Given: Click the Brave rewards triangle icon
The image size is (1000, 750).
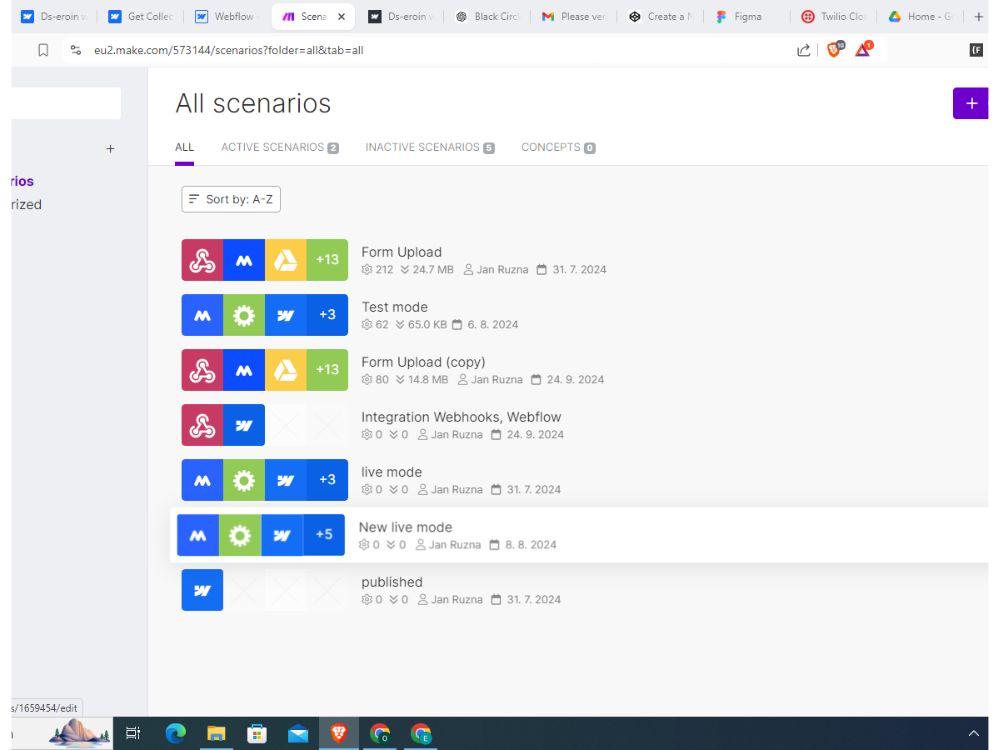Looking at the screenshot, I should (x=863, y=50).
